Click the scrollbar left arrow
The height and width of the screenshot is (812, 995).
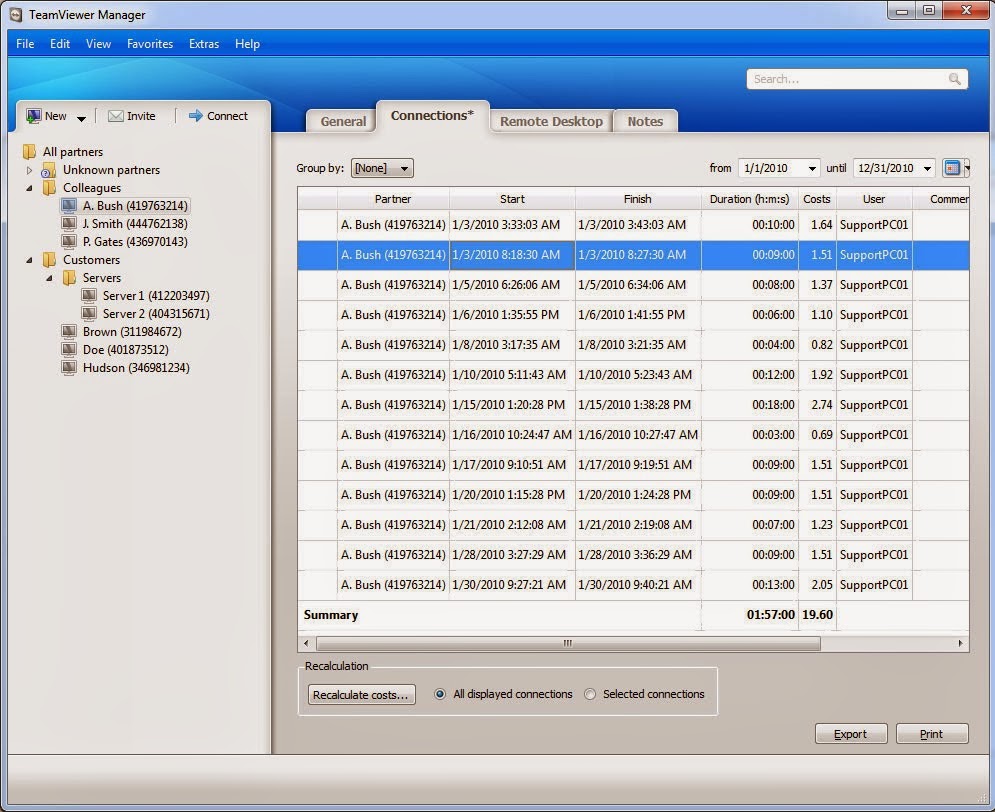click(x=306, y=643)
